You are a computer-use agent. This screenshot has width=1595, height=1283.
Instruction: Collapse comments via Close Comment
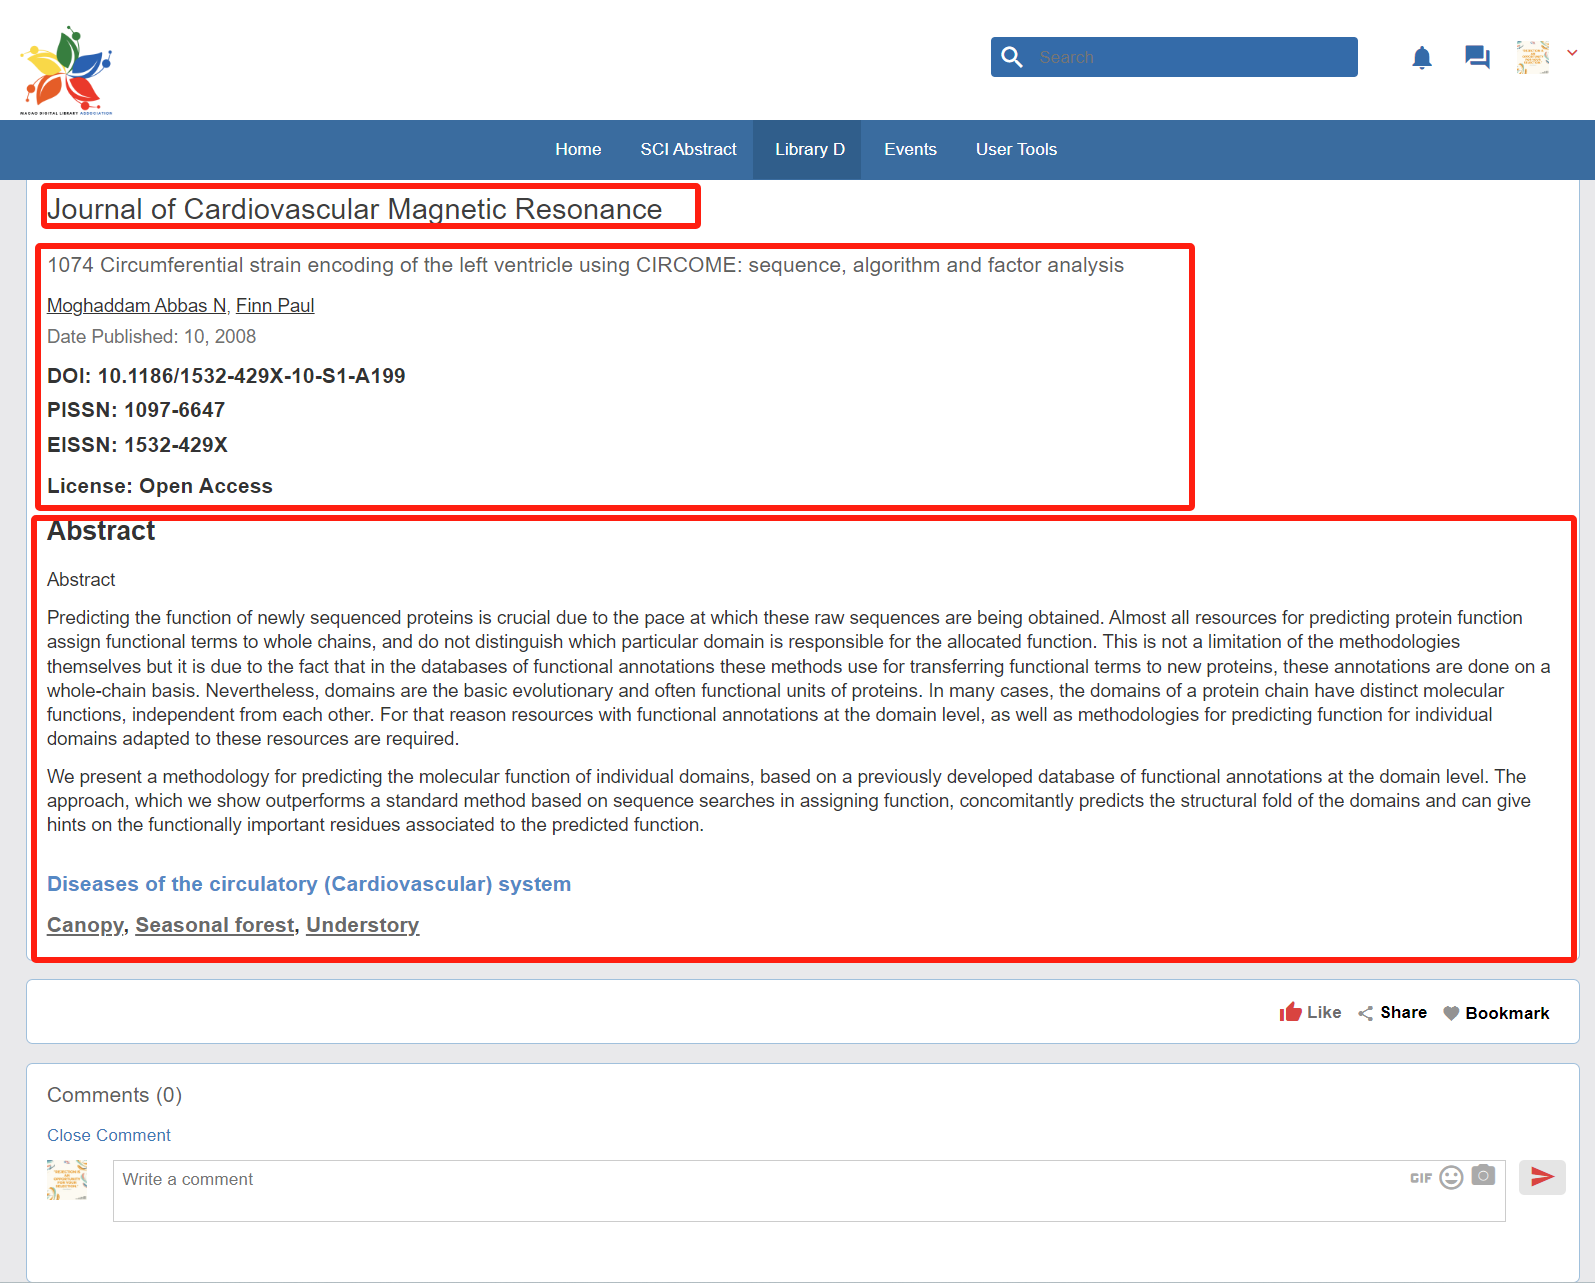109,1135
